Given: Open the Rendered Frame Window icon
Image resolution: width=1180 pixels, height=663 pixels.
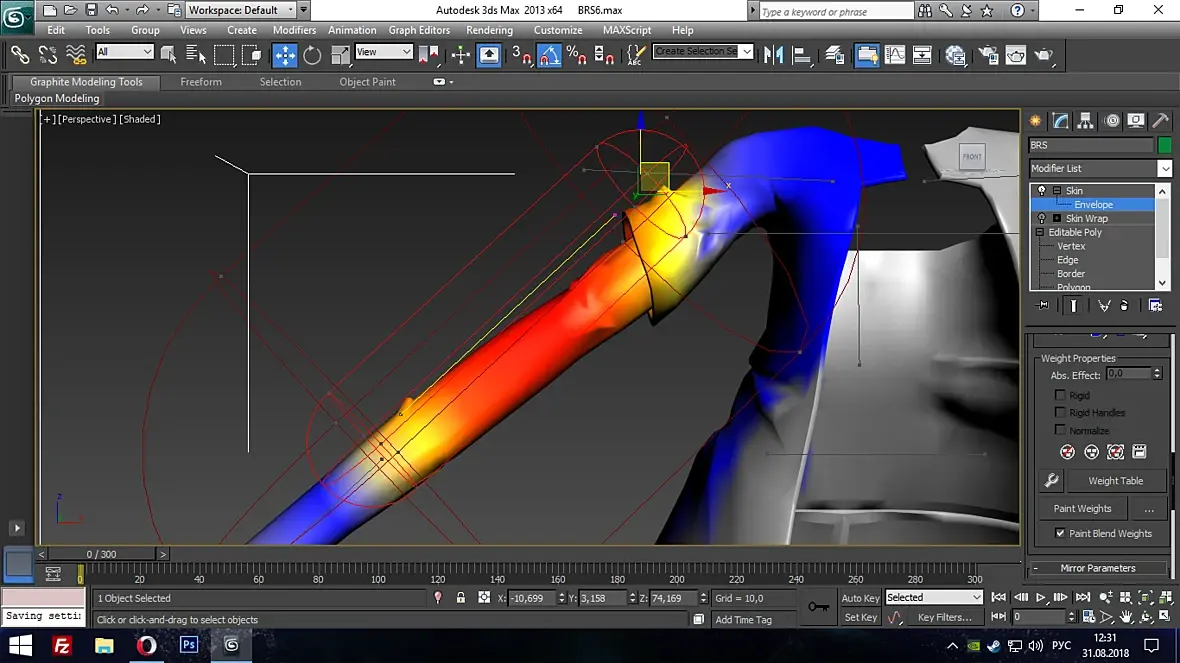Looking at the screenshot, I should (x=1016, y=55).
